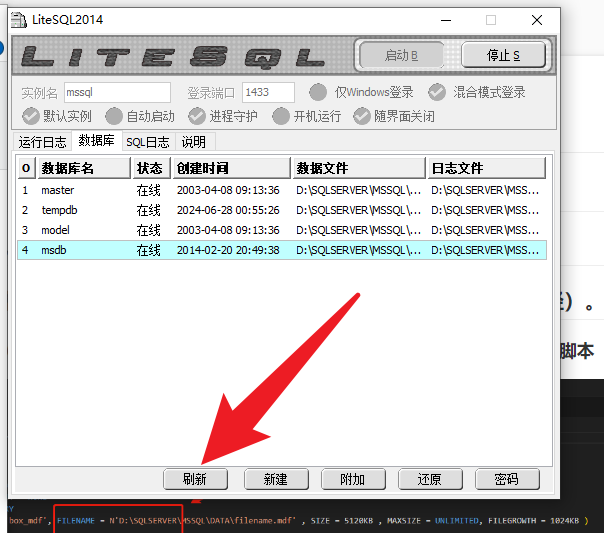
Task: Switch to the 运行日志 tab
Action: click(42, 142)
